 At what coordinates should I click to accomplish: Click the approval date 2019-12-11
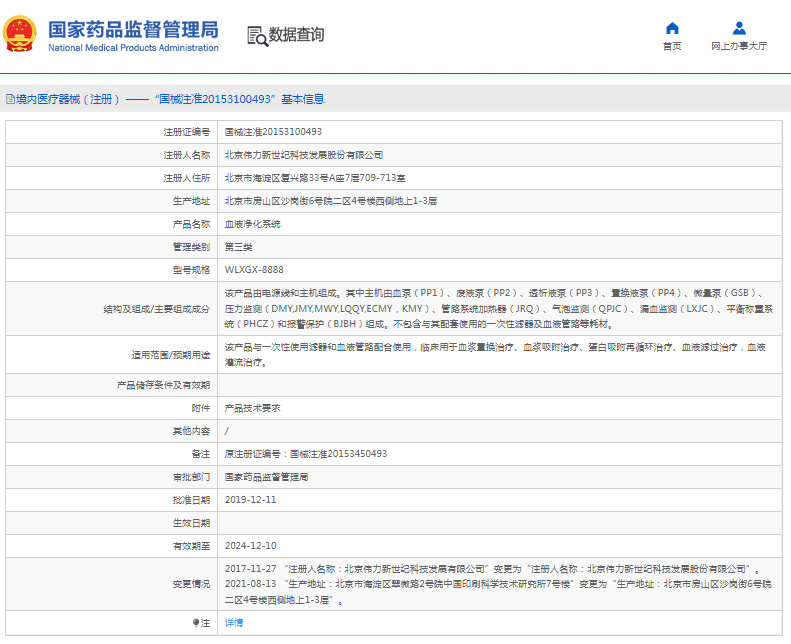click(x=250, y=499)
